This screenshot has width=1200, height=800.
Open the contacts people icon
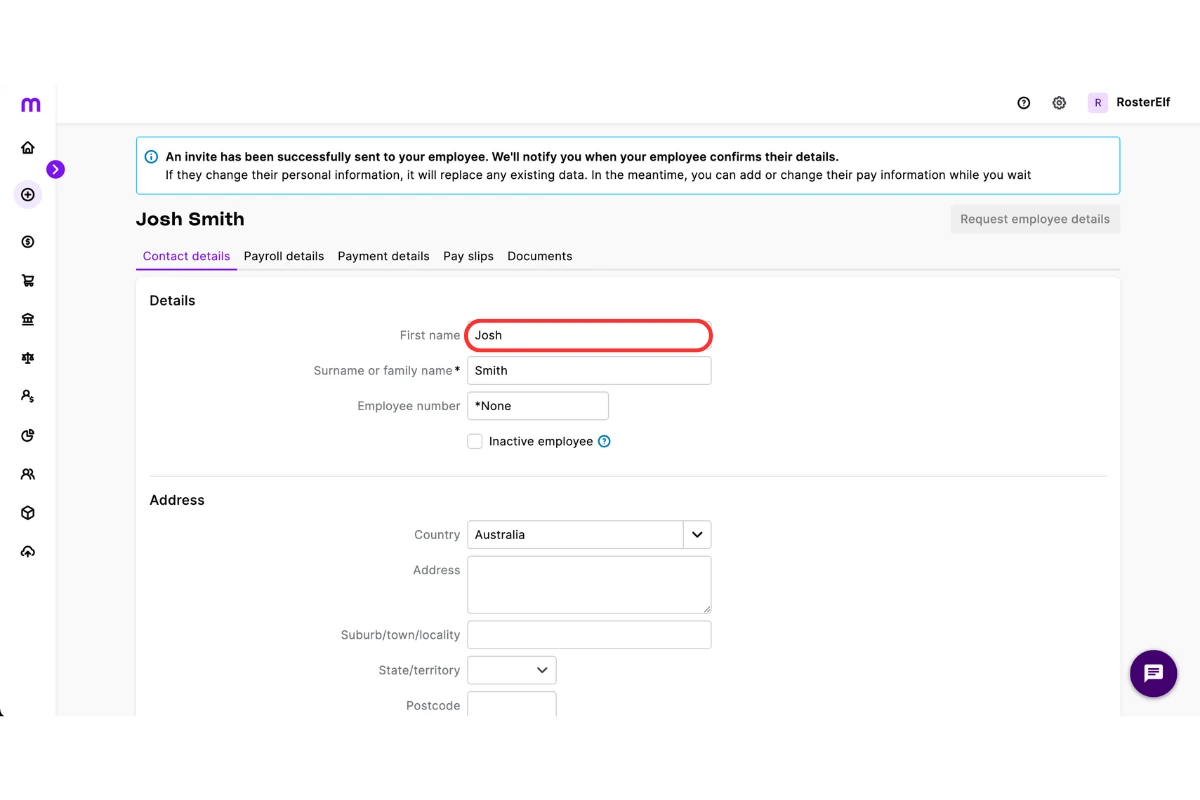28,475
